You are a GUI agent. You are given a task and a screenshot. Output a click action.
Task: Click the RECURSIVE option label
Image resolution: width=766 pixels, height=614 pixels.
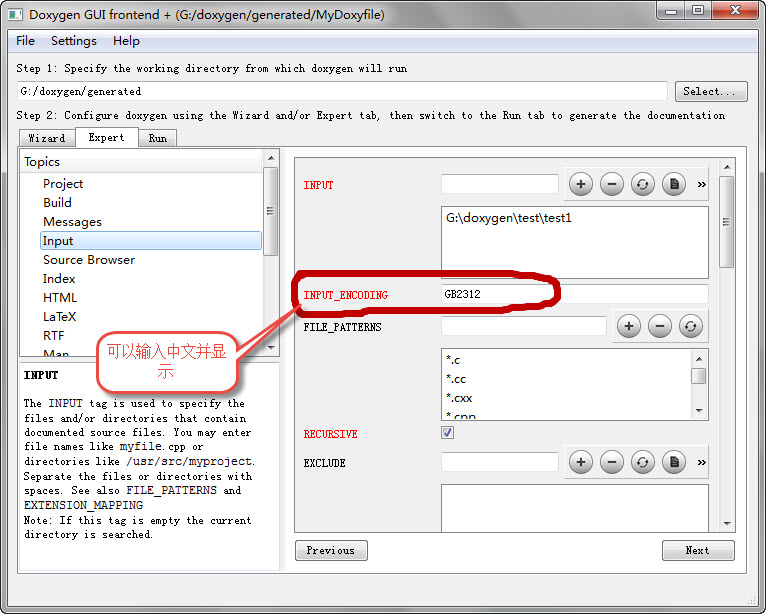tap(331, 434)
